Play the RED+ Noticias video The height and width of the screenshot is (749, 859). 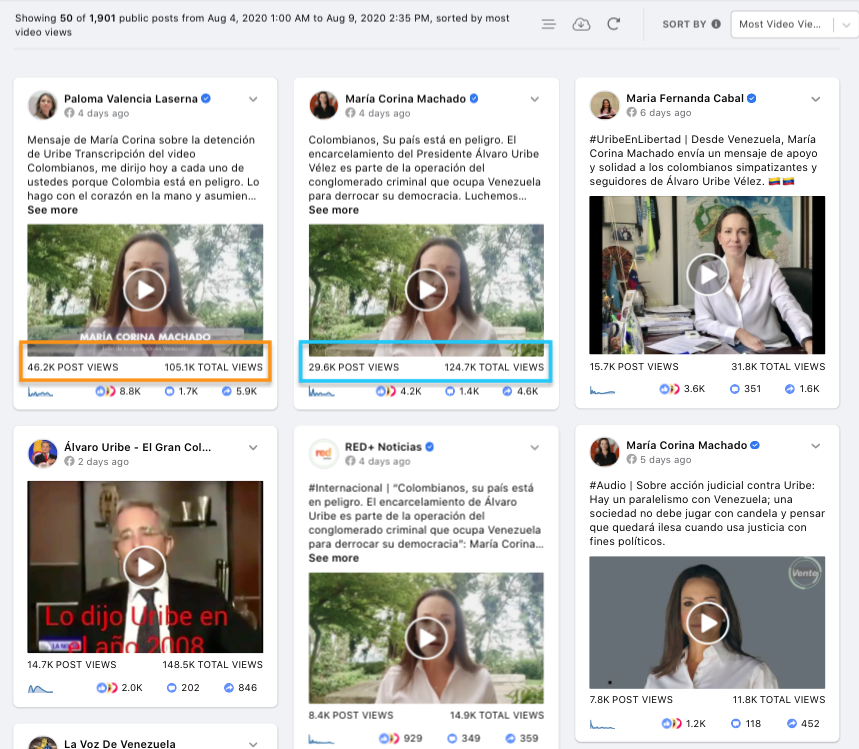point(426,638)
